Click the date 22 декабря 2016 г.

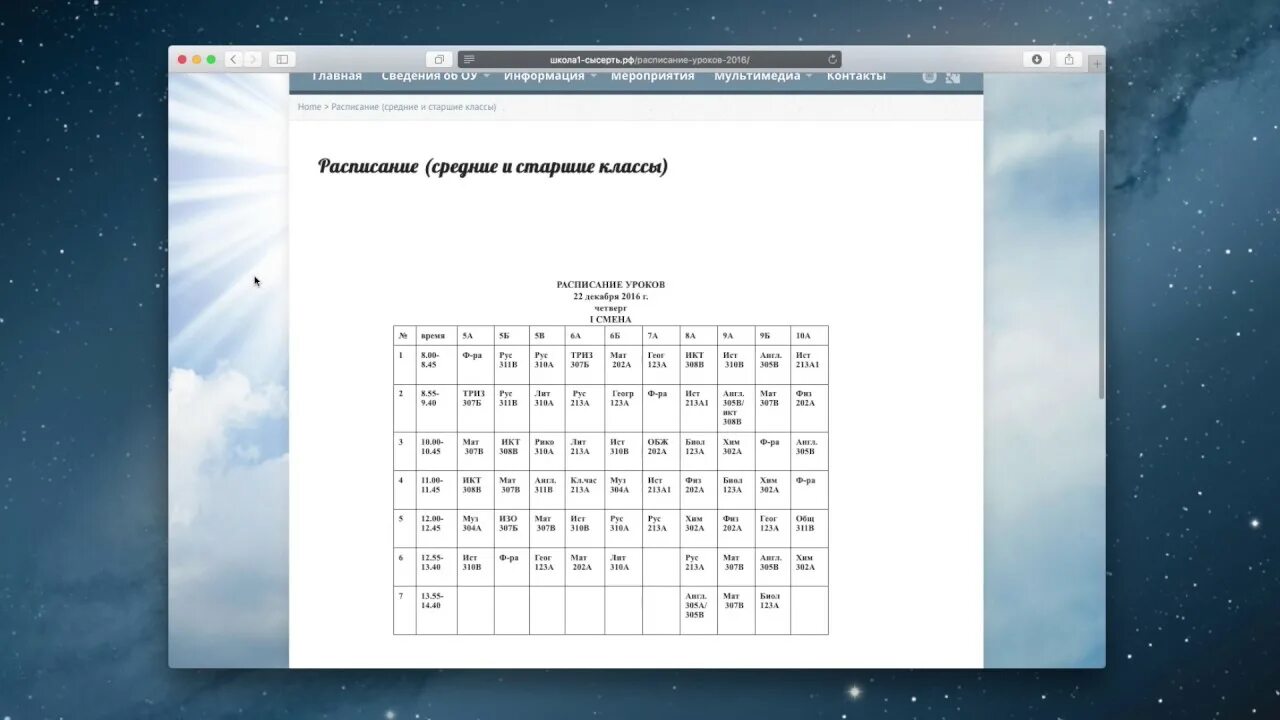610,297
